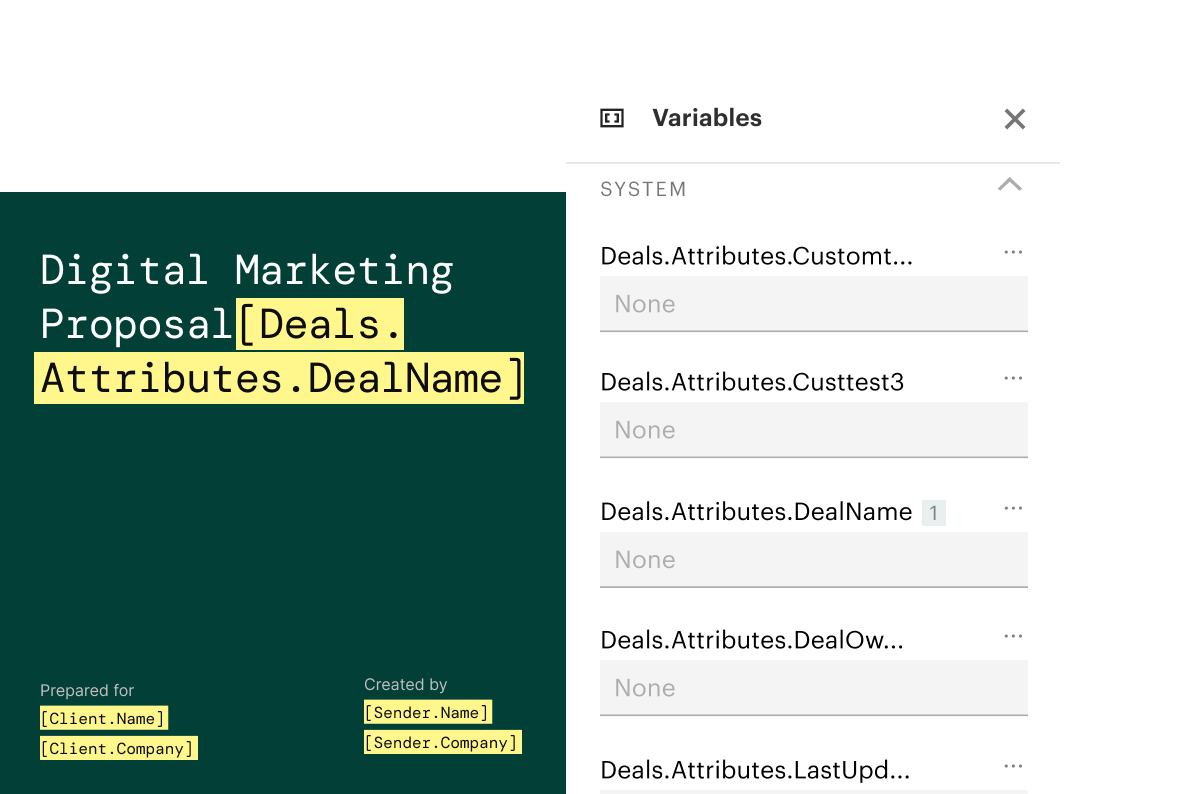Open options menu for Deals.Attributes.DealOw...
This screenshot has height=794, width=1180.
coord(1013,636)
